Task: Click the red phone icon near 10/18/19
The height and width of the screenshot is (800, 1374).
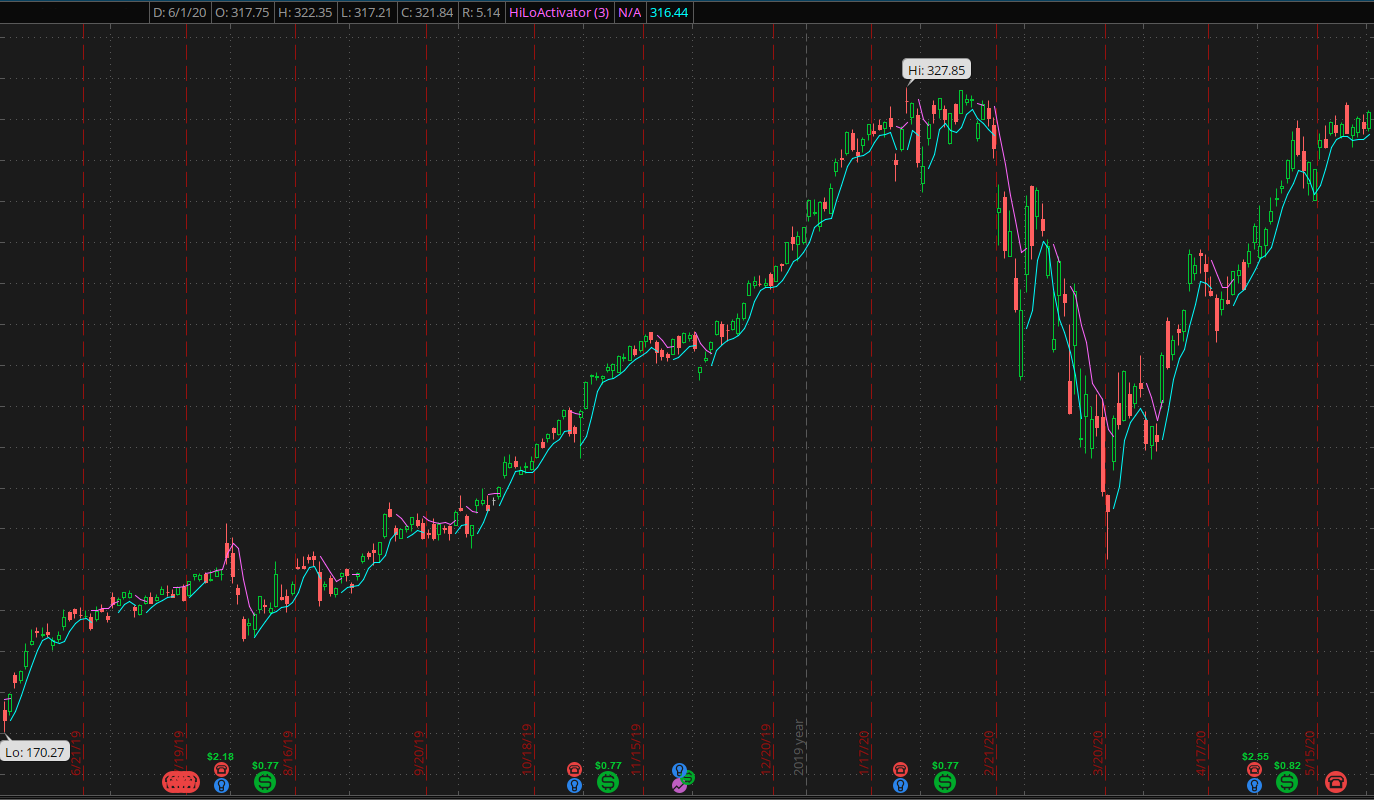Action: click(574, 769)
